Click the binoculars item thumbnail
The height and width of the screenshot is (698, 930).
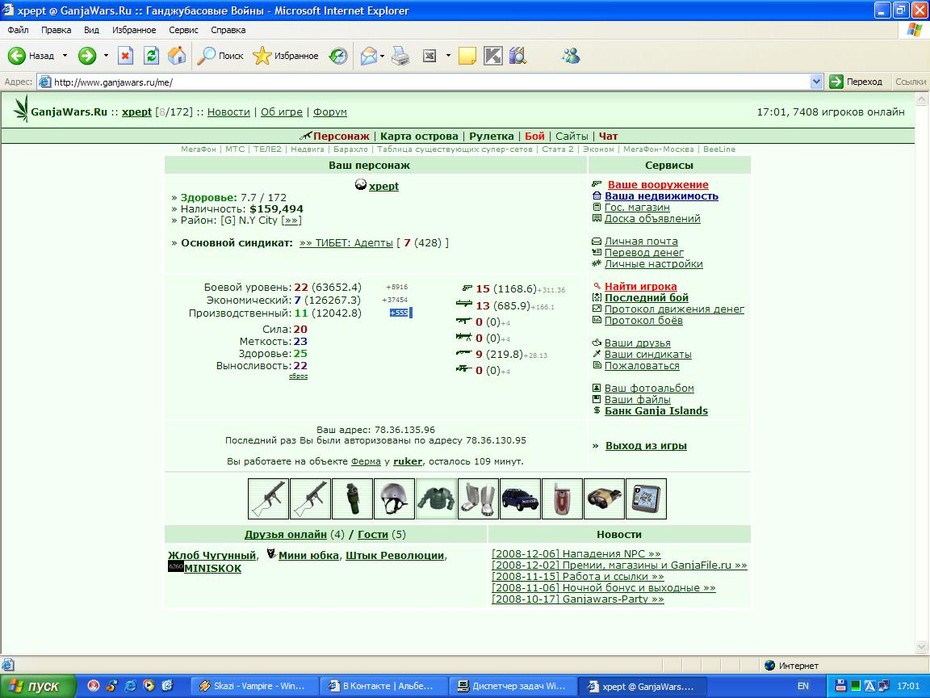[x=604, y=499]
